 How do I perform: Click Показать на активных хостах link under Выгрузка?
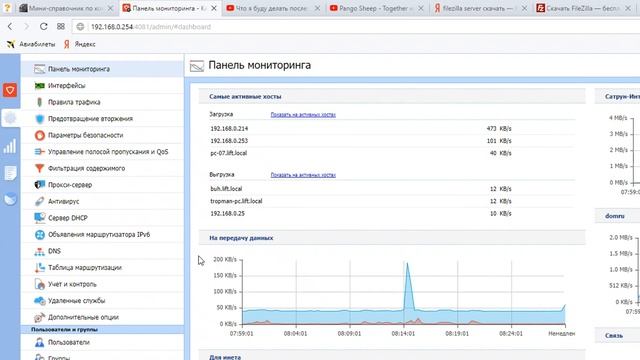coord(303,175)
